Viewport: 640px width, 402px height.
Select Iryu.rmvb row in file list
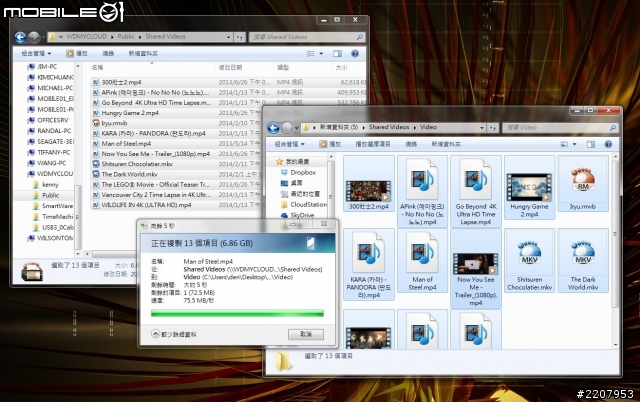click(176, 123)
